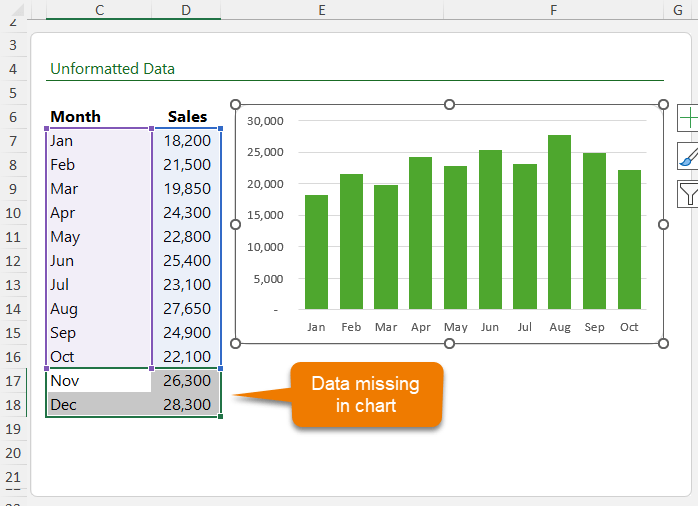Select the Jan bar in chart
Image resolution: width=698 pixels, height=506 pixels.
[x=316, y=252]
